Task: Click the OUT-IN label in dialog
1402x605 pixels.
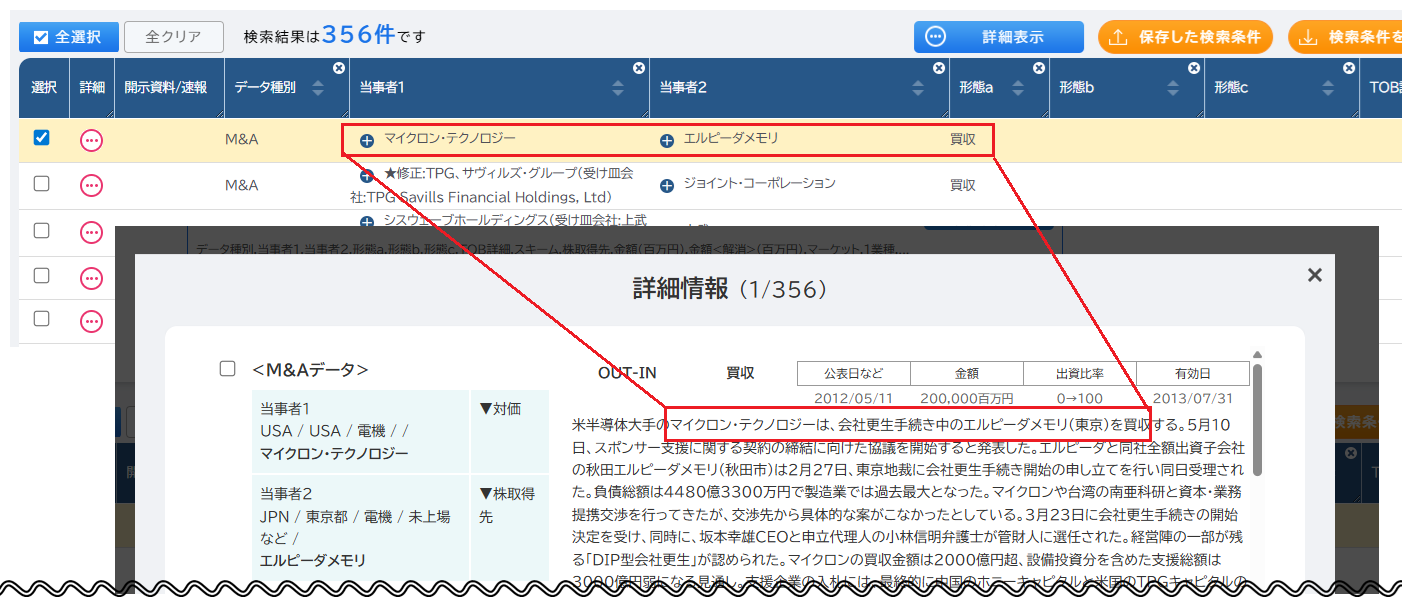Action: pyautogui.click(x=627, y=373)
